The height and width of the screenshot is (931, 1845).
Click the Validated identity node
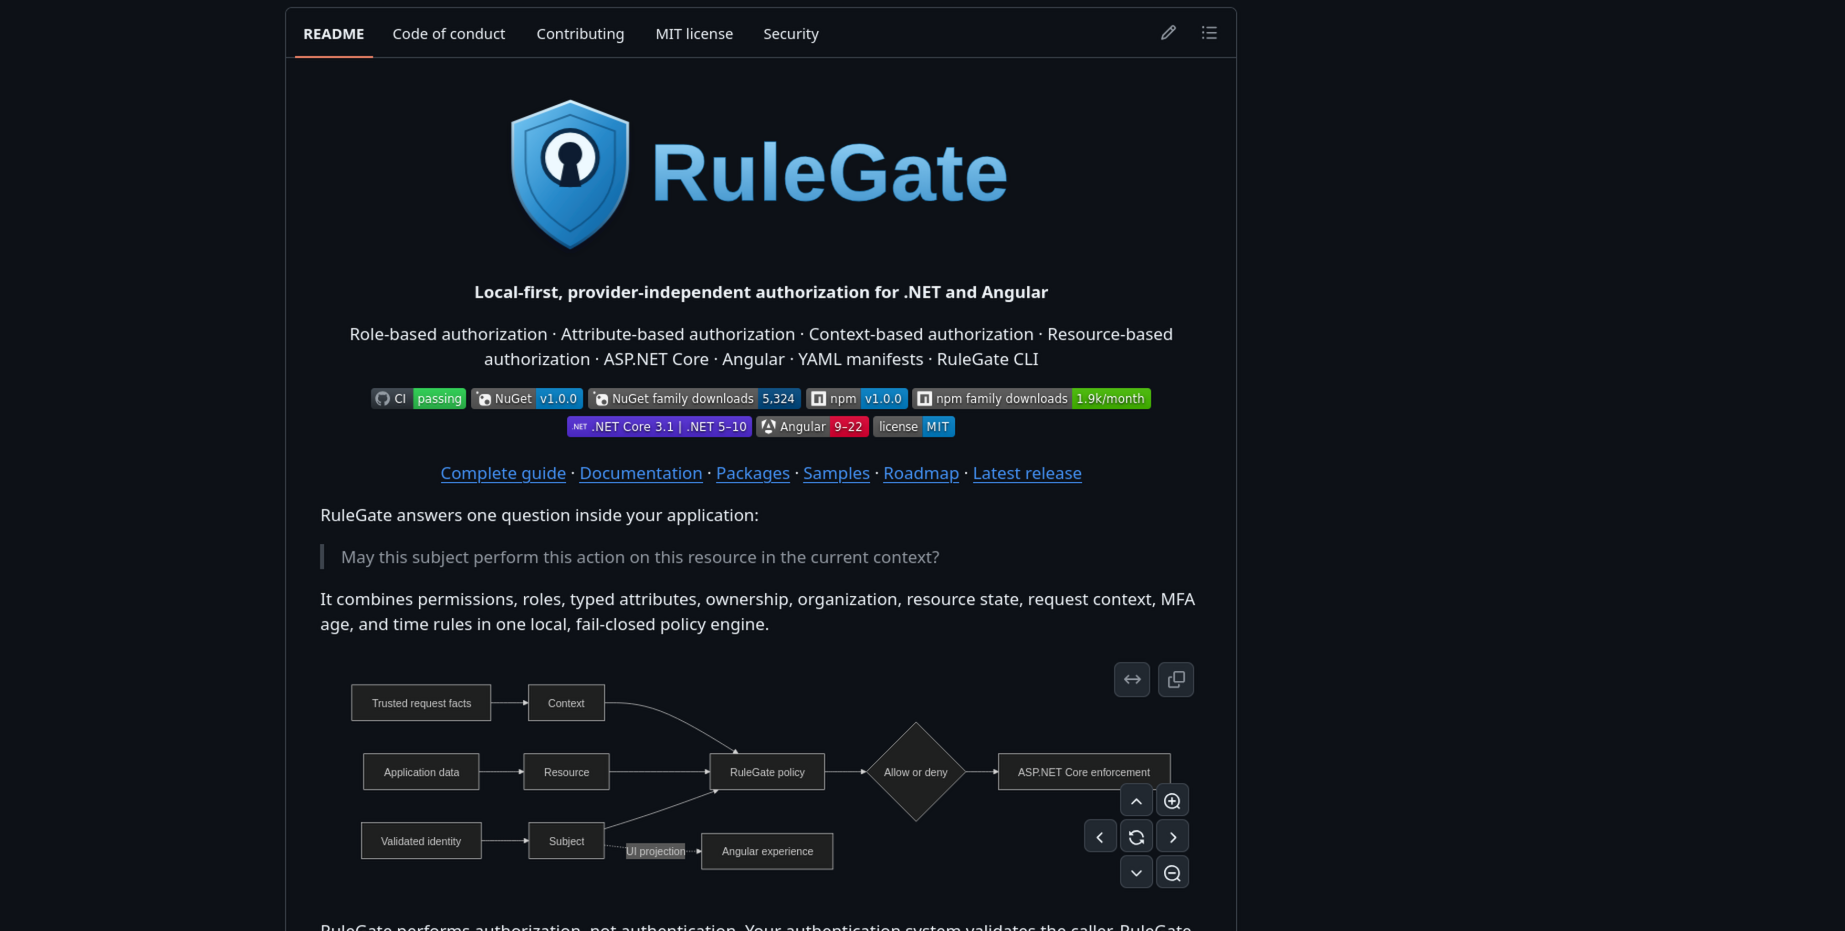421,841
